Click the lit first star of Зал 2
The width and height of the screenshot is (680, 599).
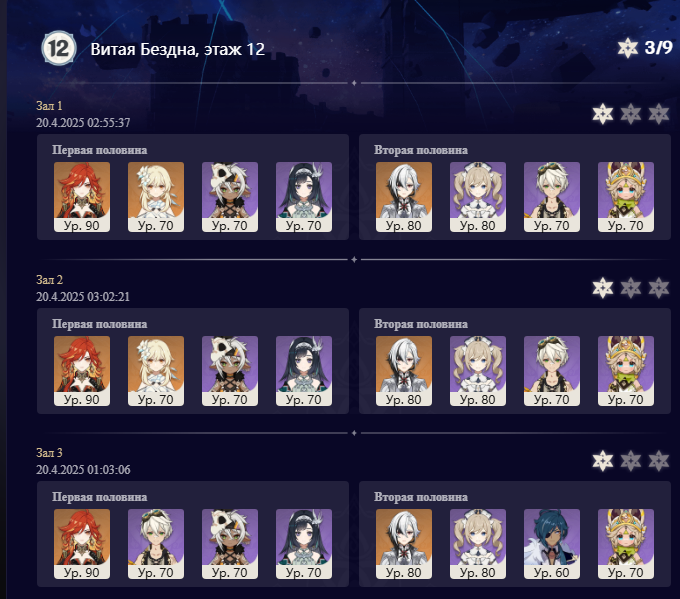pyautogui.click(x=603, y=288)
